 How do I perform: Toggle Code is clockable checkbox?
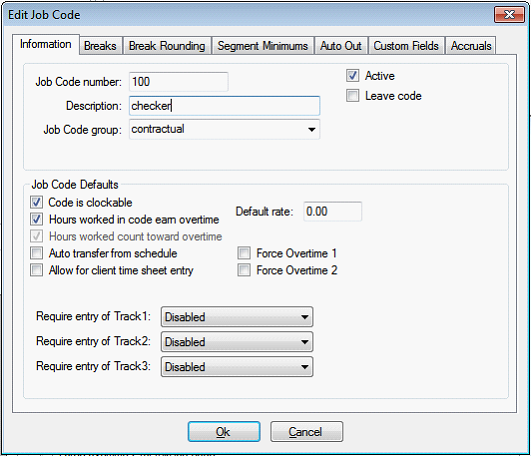tap(36, 202)
